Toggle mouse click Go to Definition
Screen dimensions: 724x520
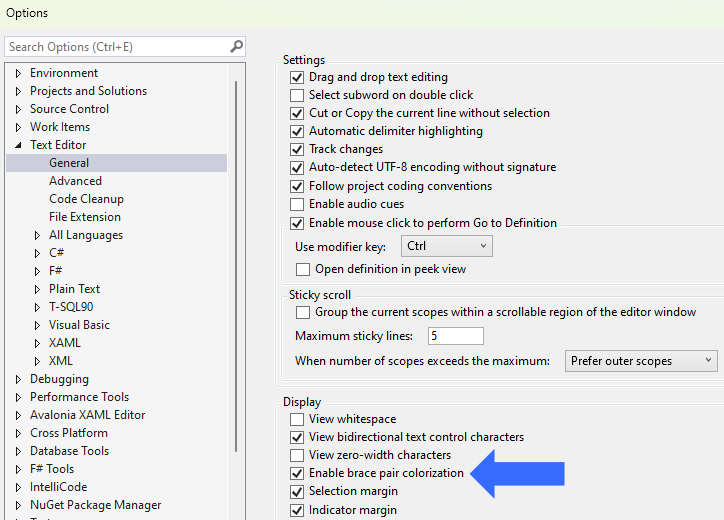tap(297, 224)
